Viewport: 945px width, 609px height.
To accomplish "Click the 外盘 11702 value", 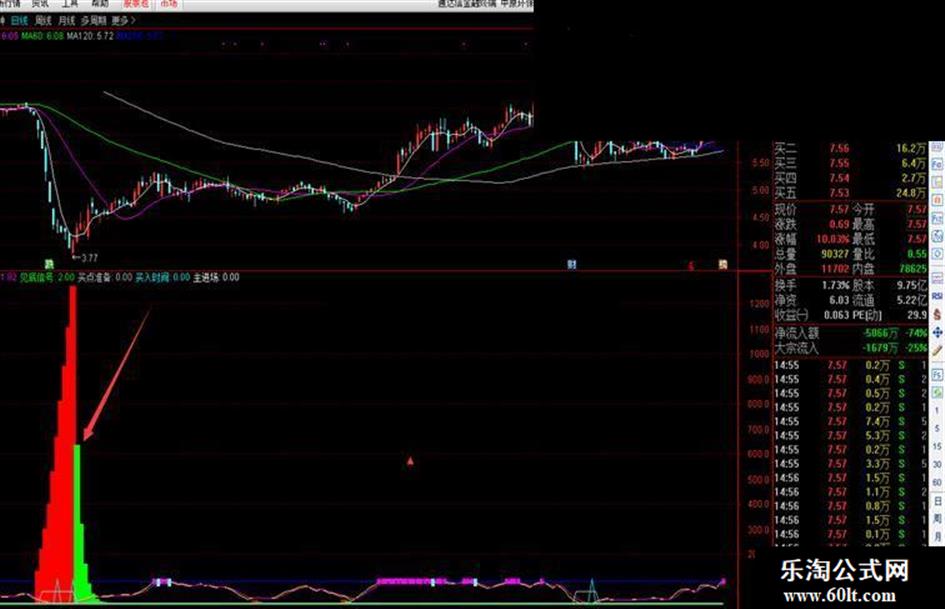I will [835, 269].
